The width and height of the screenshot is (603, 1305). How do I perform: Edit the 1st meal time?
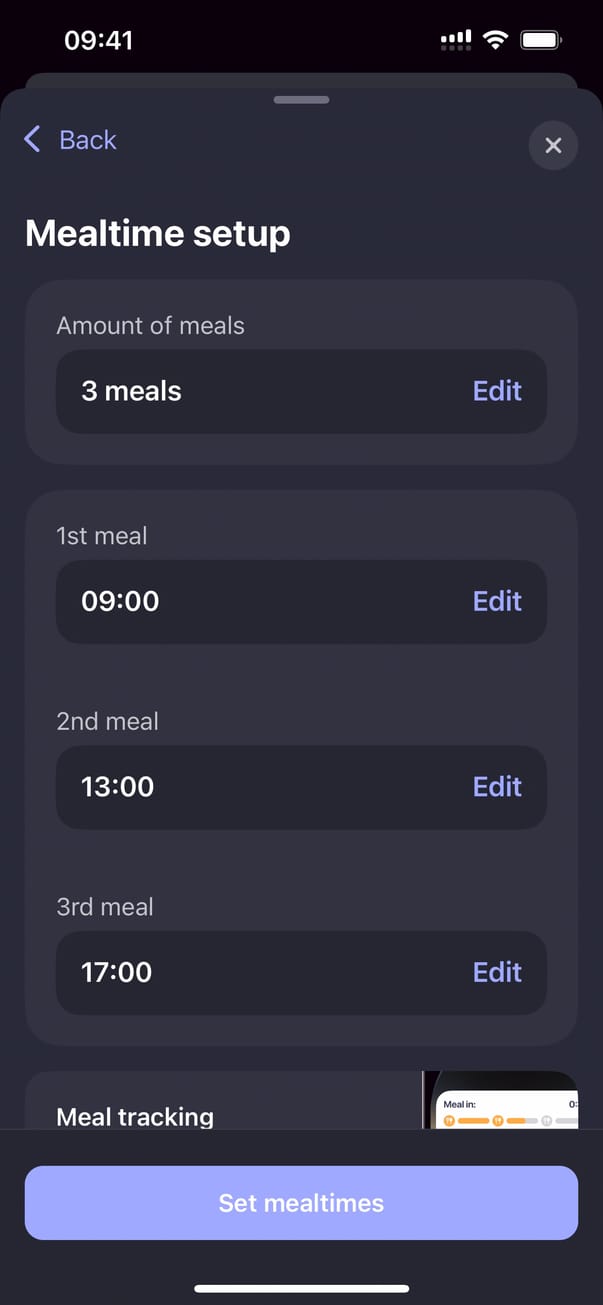[x=497, y=601]
